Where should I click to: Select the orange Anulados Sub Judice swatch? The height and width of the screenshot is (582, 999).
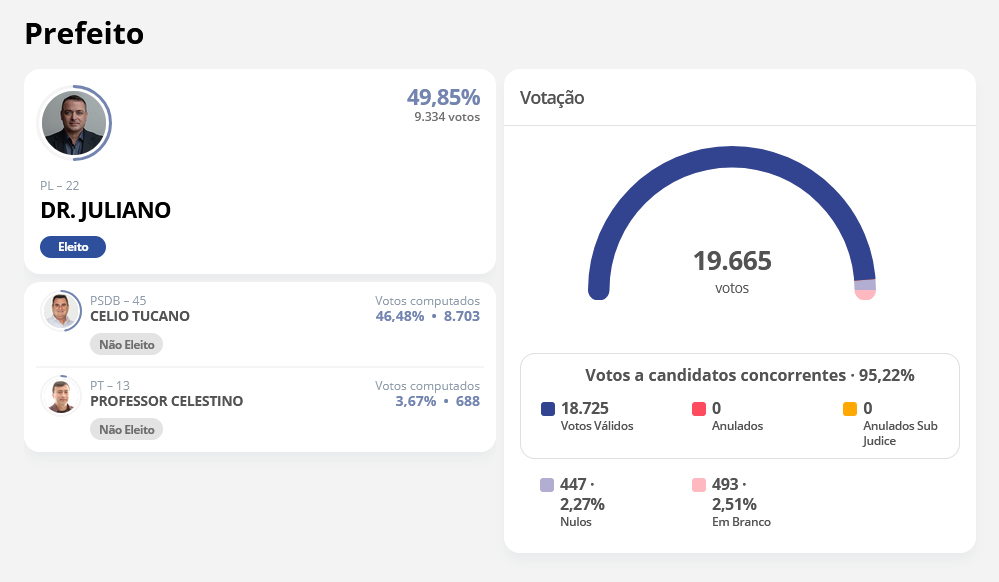click(850, 409)
